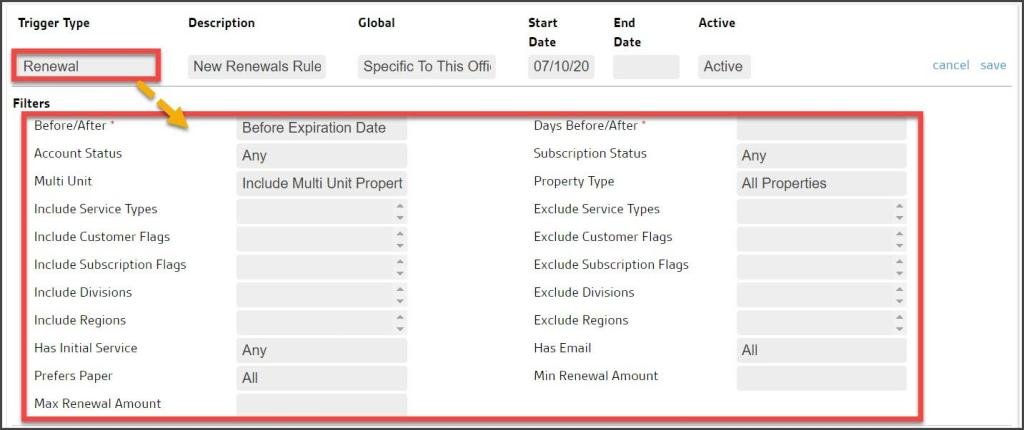
Task: Click the Include Service Types list stepper
Action: point(400,211)
